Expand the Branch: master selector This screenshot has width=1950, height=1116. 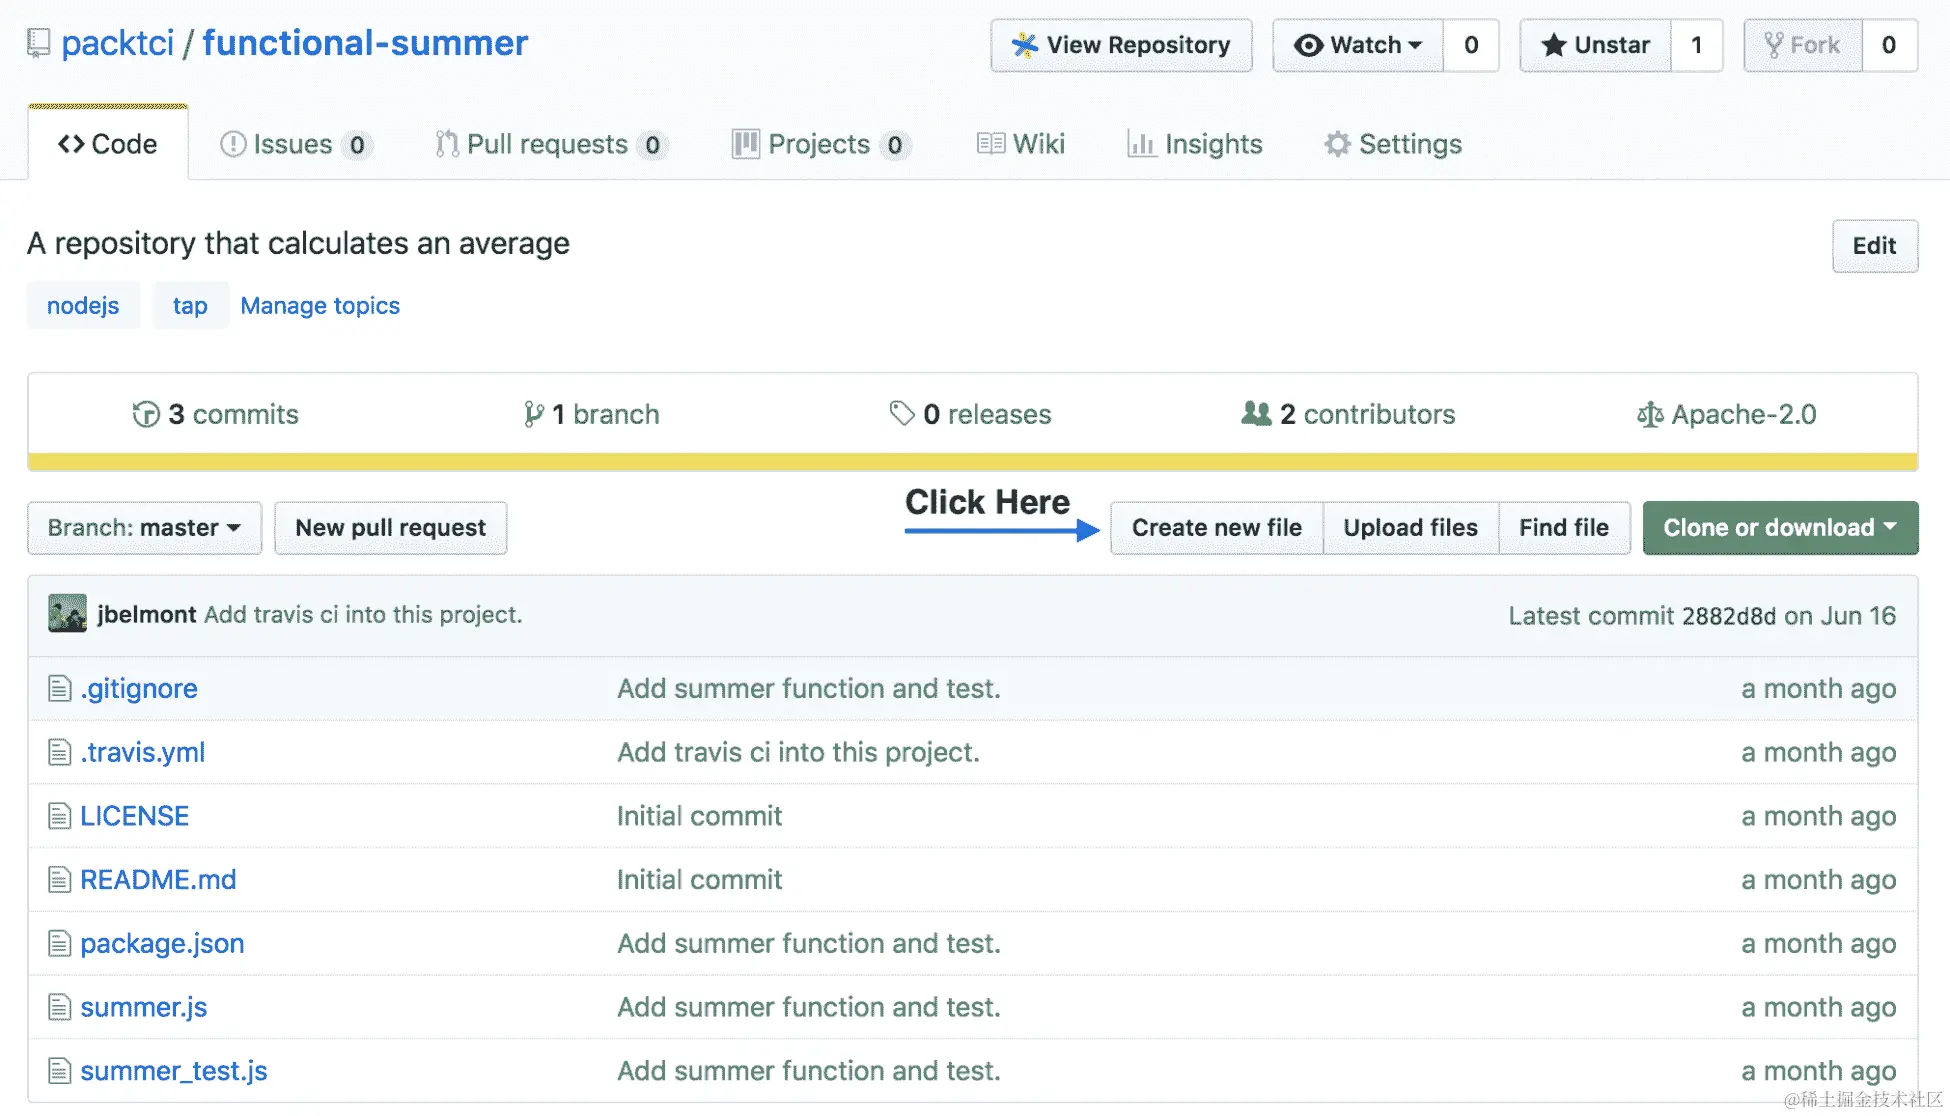click(144, 528)
